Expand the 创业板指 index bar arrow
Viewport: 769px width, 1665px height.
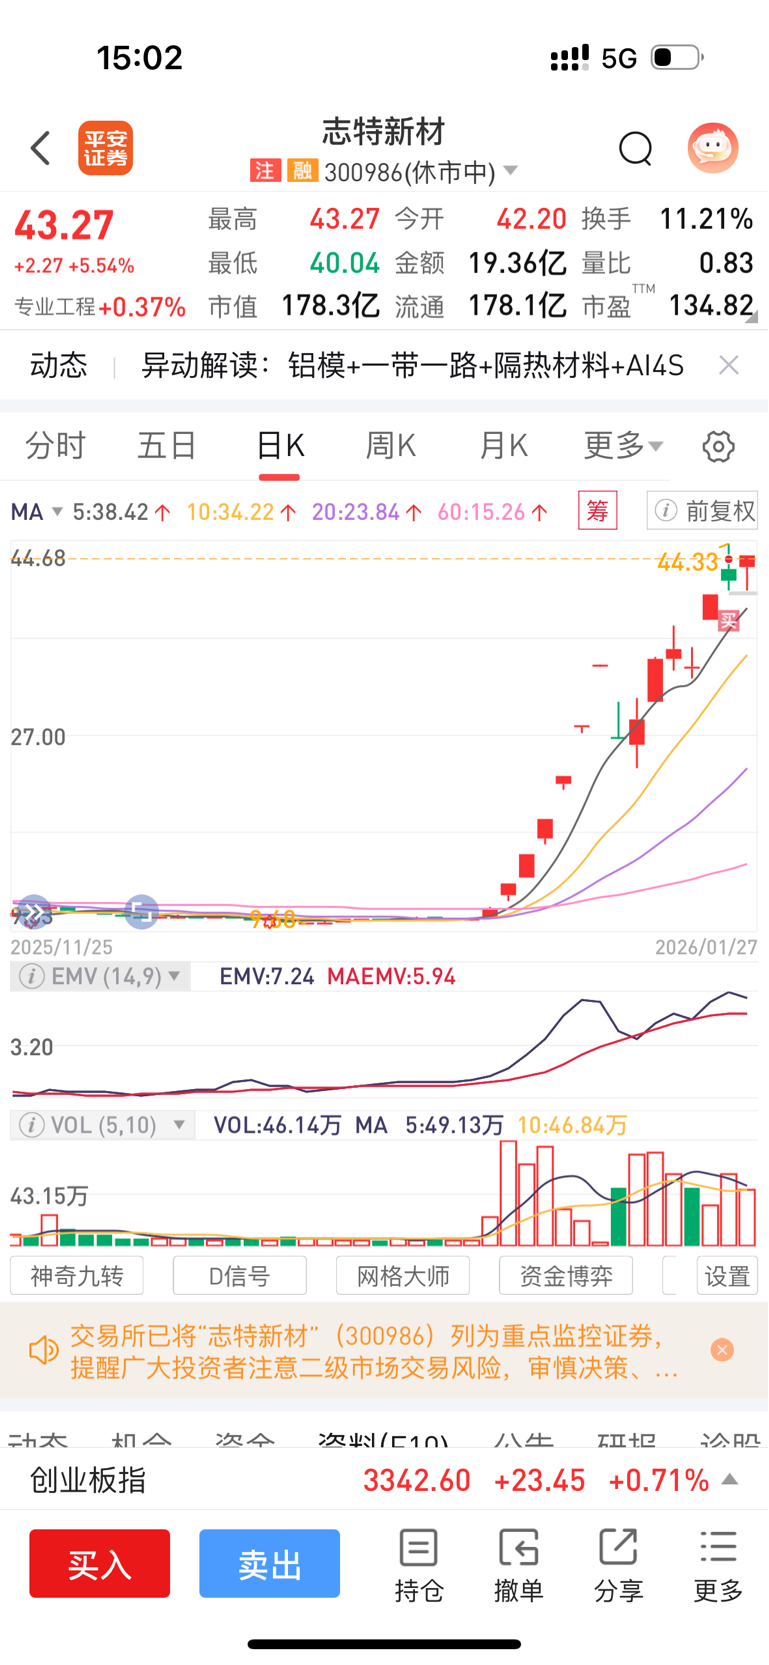point(730,1480)
